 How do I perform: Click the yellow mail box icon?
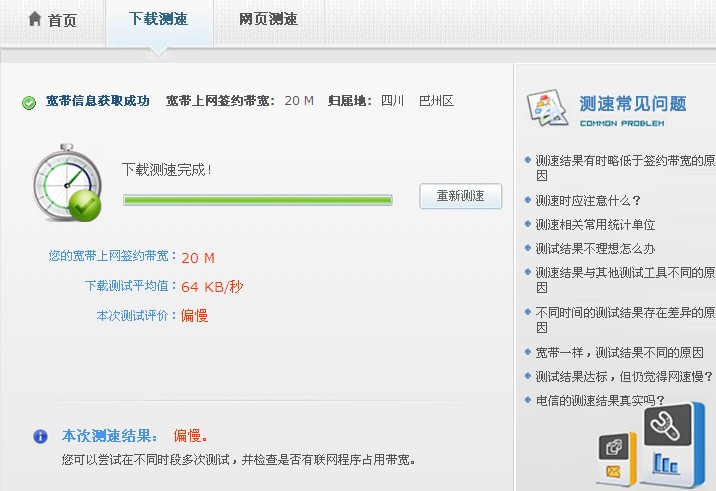pos(616,458)
